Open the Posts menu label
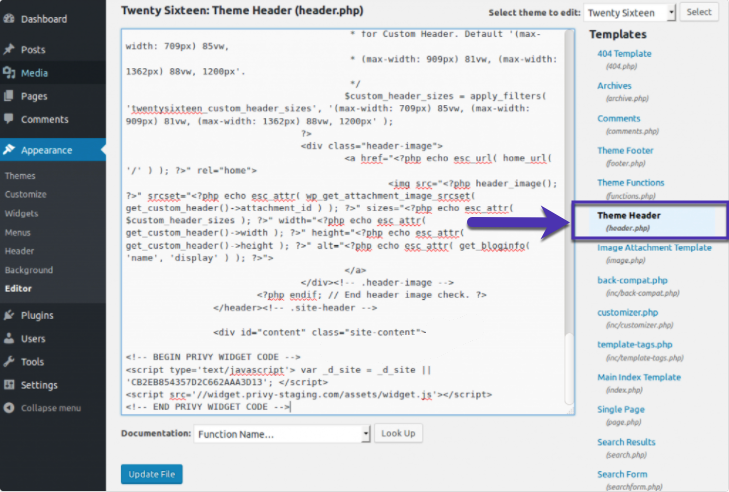Viewport: 729px width, 492px height. 33,49
